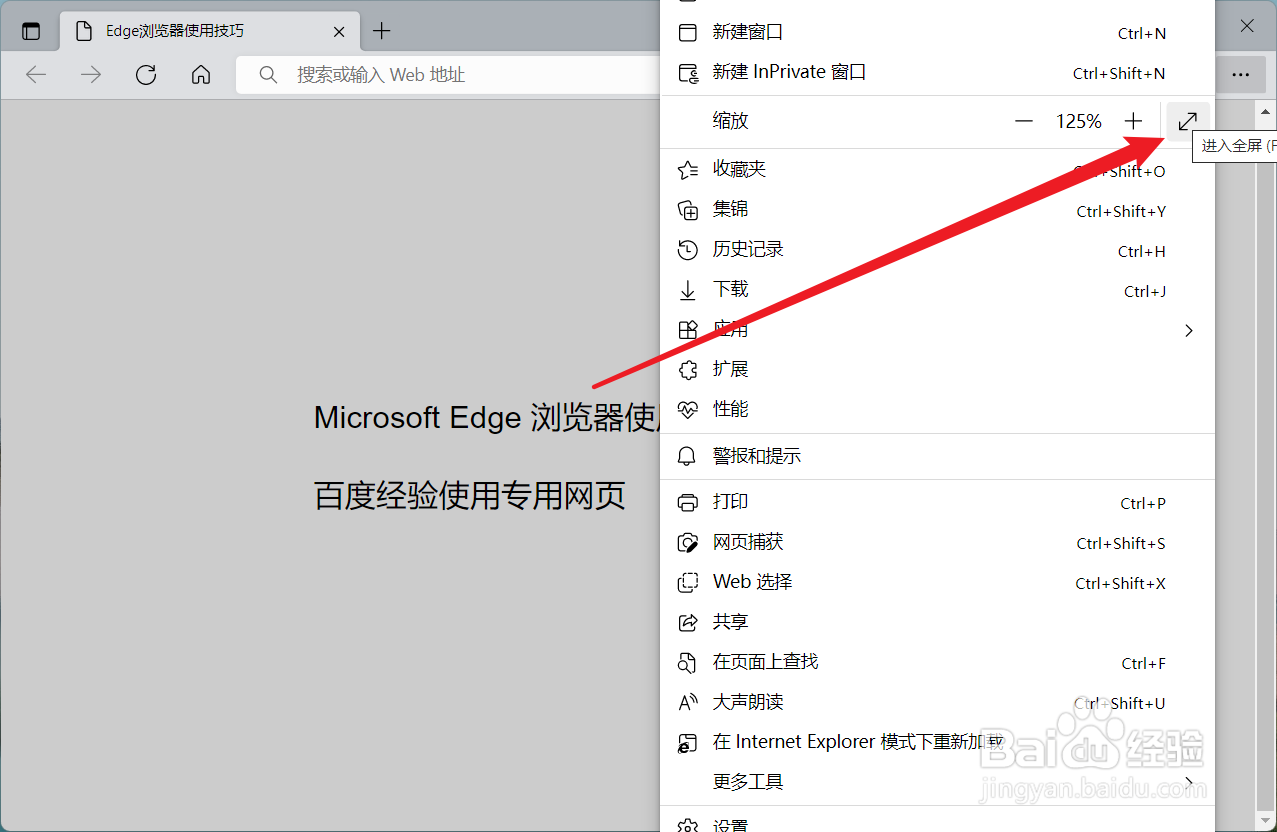Viewport: 1277px width, 832px height.
Task: Choose 在页面上查找 find on page
Action: click(938, 662)
